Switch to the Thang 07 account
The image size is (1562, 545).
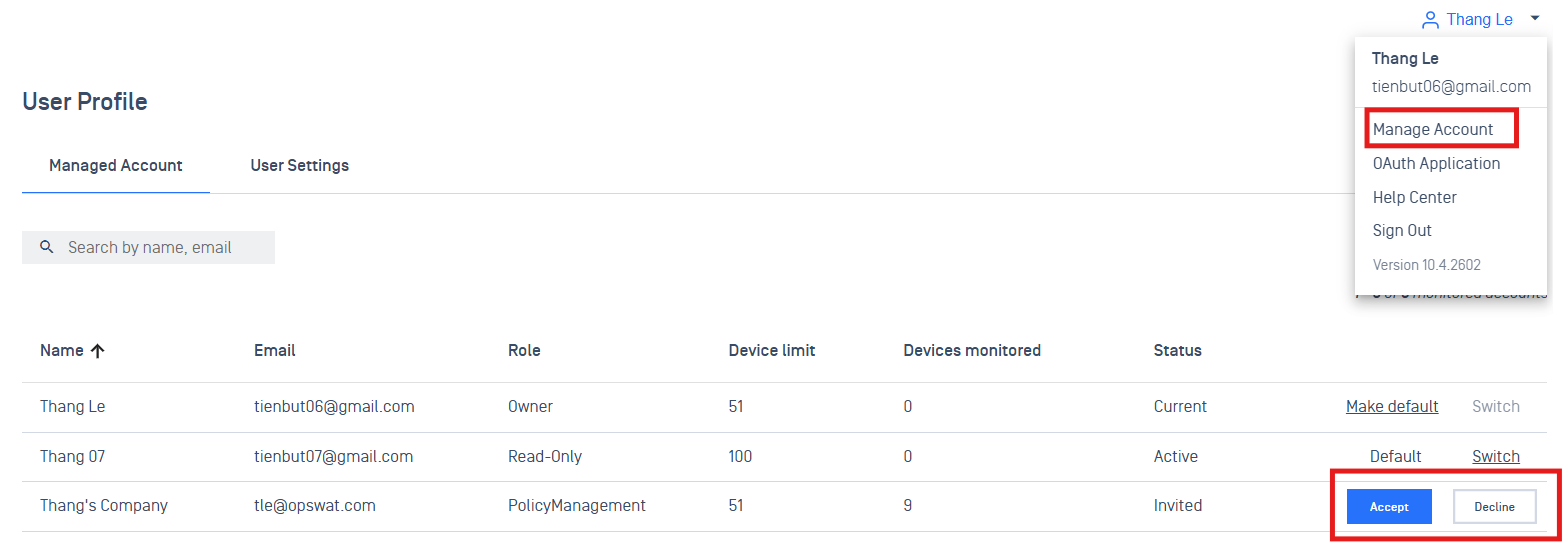(1495, 456)
